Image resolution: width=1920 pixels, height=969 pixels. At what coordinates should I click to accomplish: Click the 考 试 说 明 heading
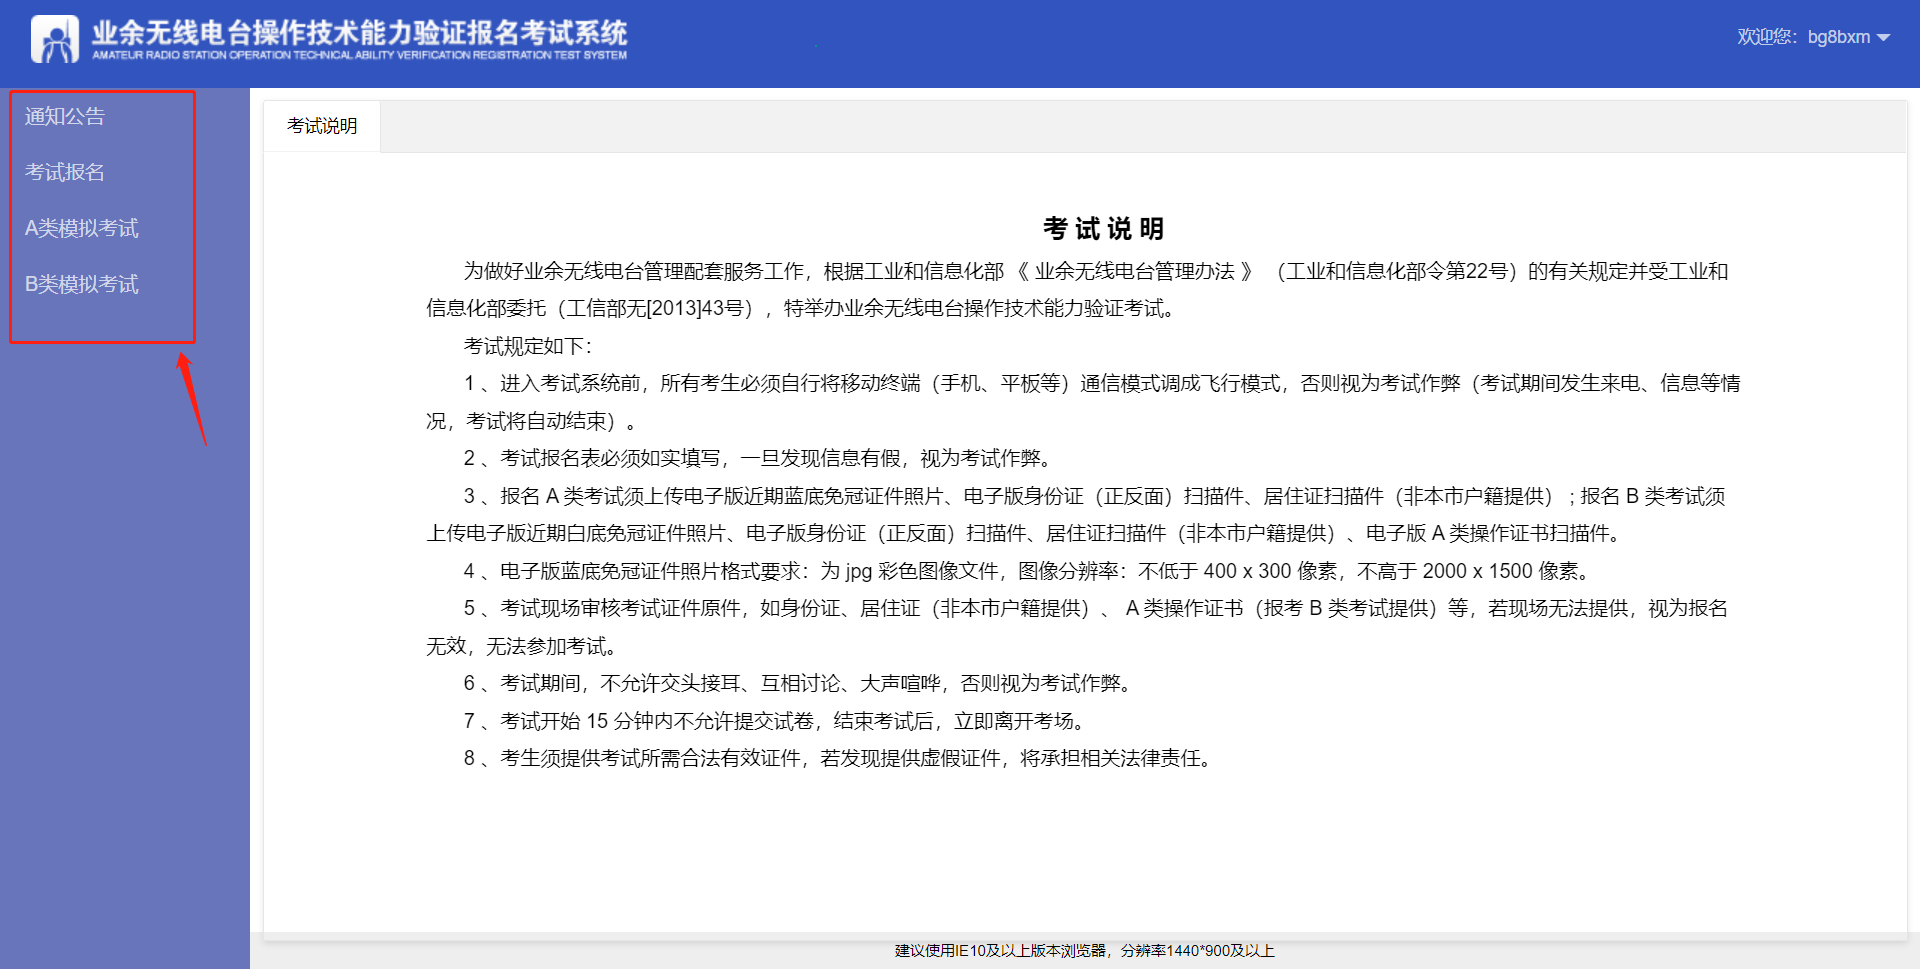point(1104,229)
